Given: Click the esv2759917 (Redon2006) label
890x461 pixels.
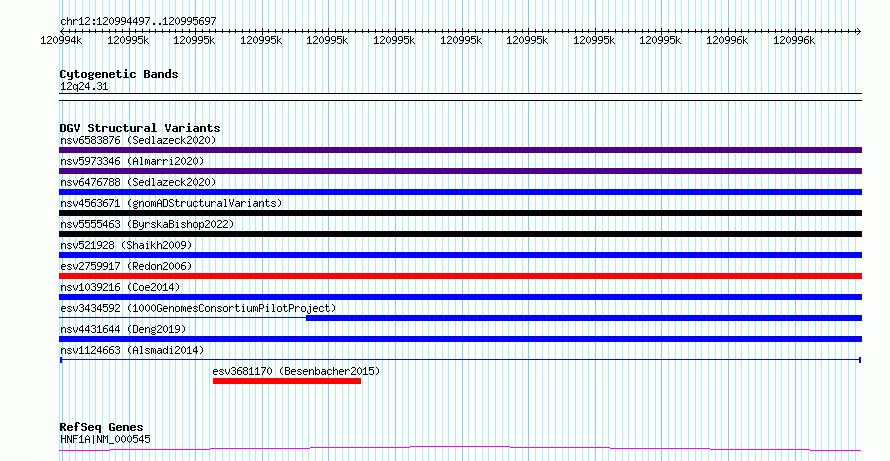Looking at the screenshot, I should point(126,266).
